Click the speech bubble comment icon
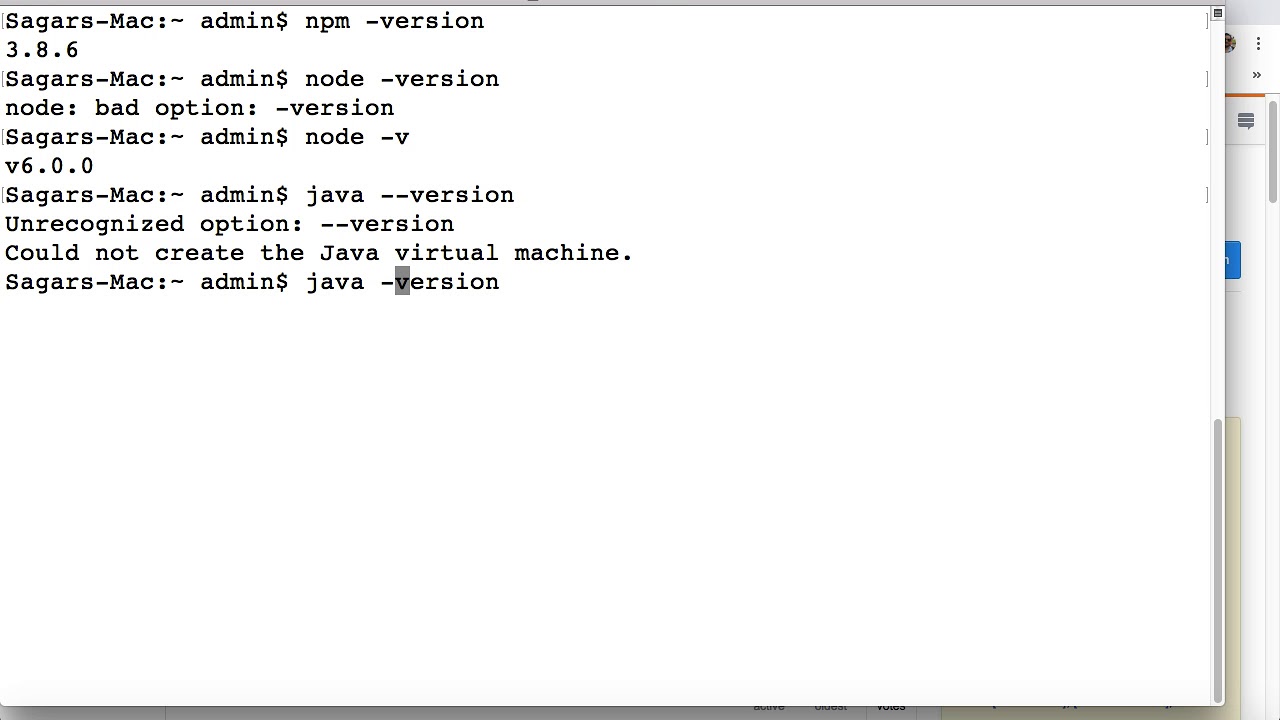 coord(1246,121)
